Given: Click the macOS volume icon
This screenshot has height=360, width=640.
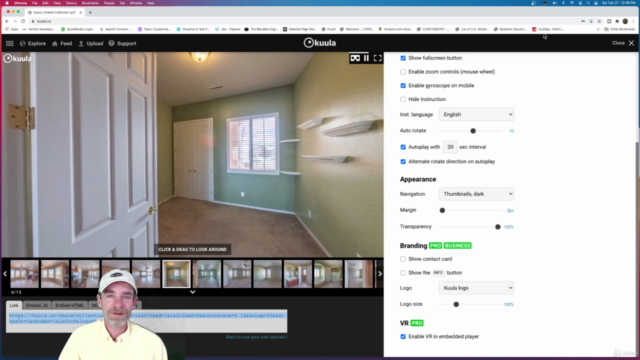Looking at the screenshot, I should pos(554,3).
